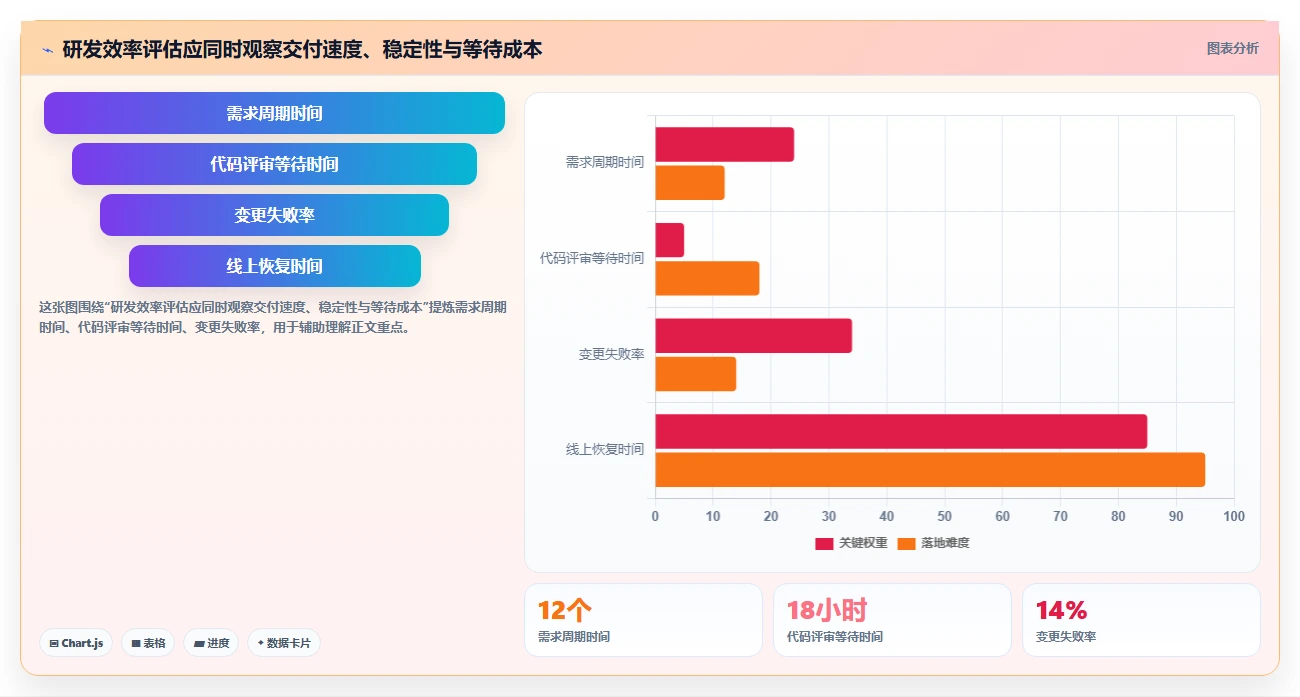Click the red 需求周期时间 bar
Image resolution: width=1300 pixels, height=697 pixels.
coord(724,144)
